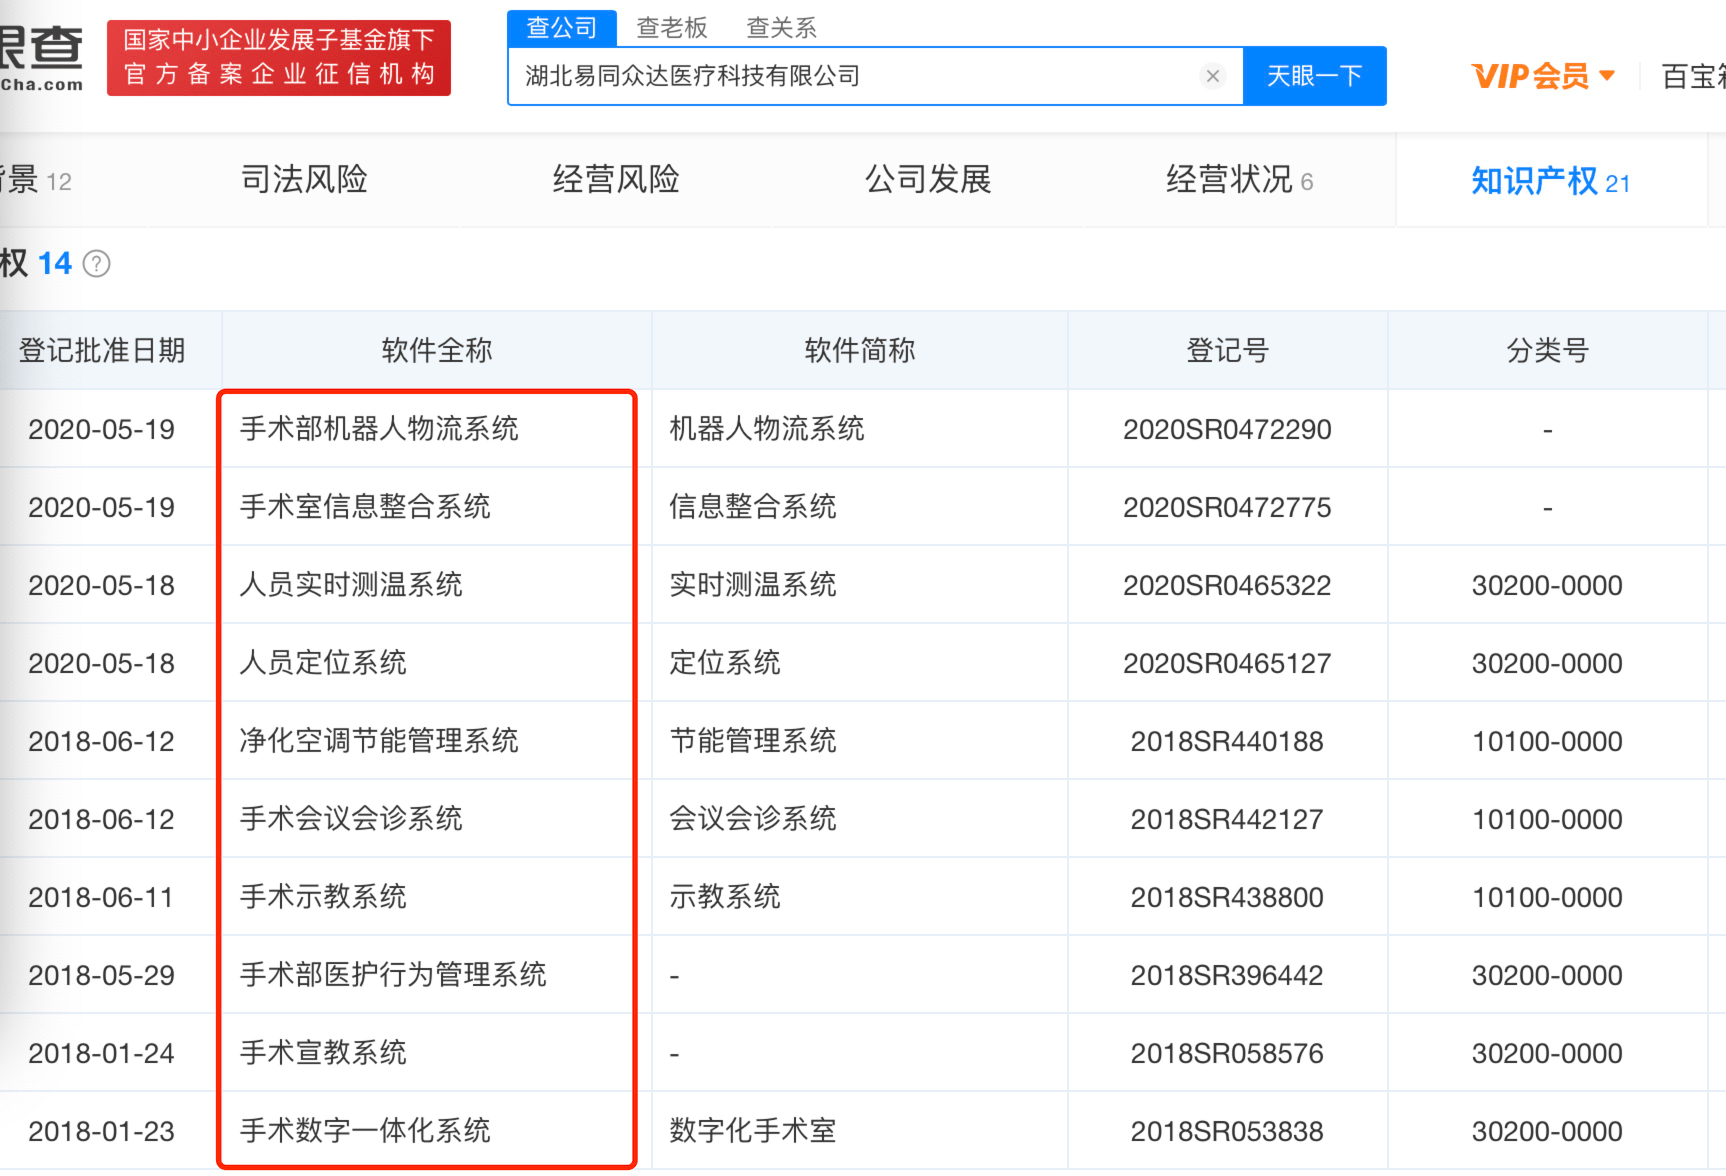Open the 司法风险 section tab
The height and width of the screenshot is (1176, 1726).
(304, 180)
